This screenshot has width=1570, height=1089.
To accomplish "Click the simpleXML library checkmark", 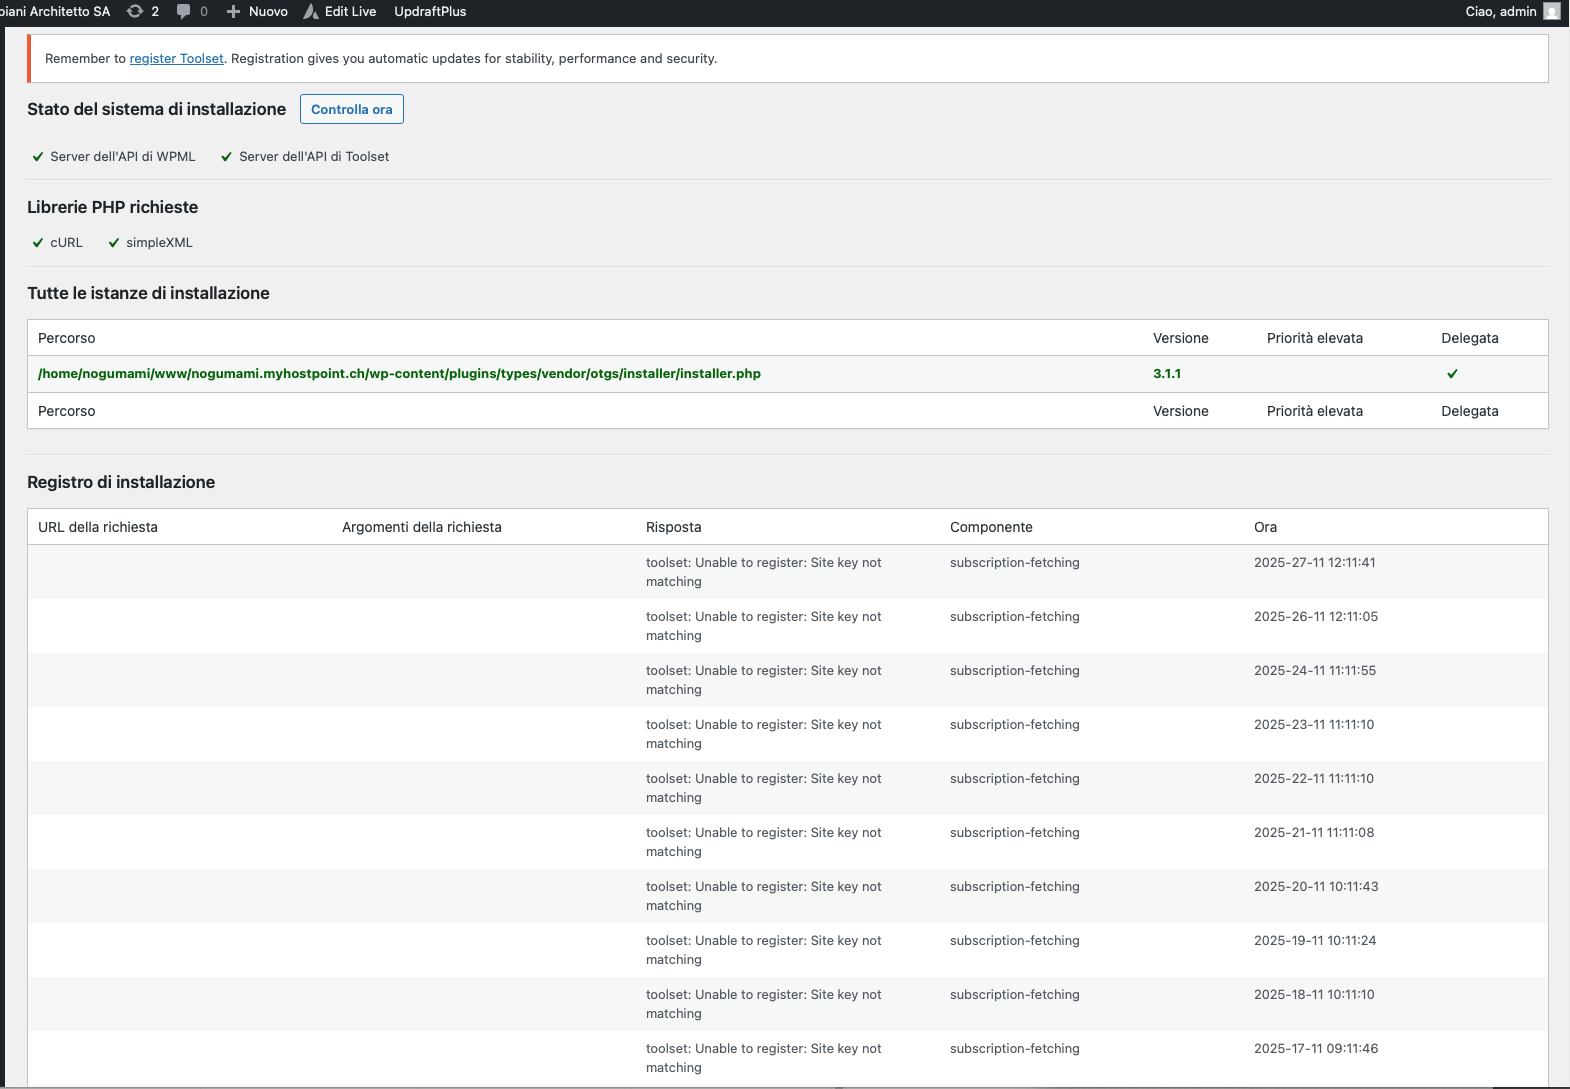I will [114, 243].
